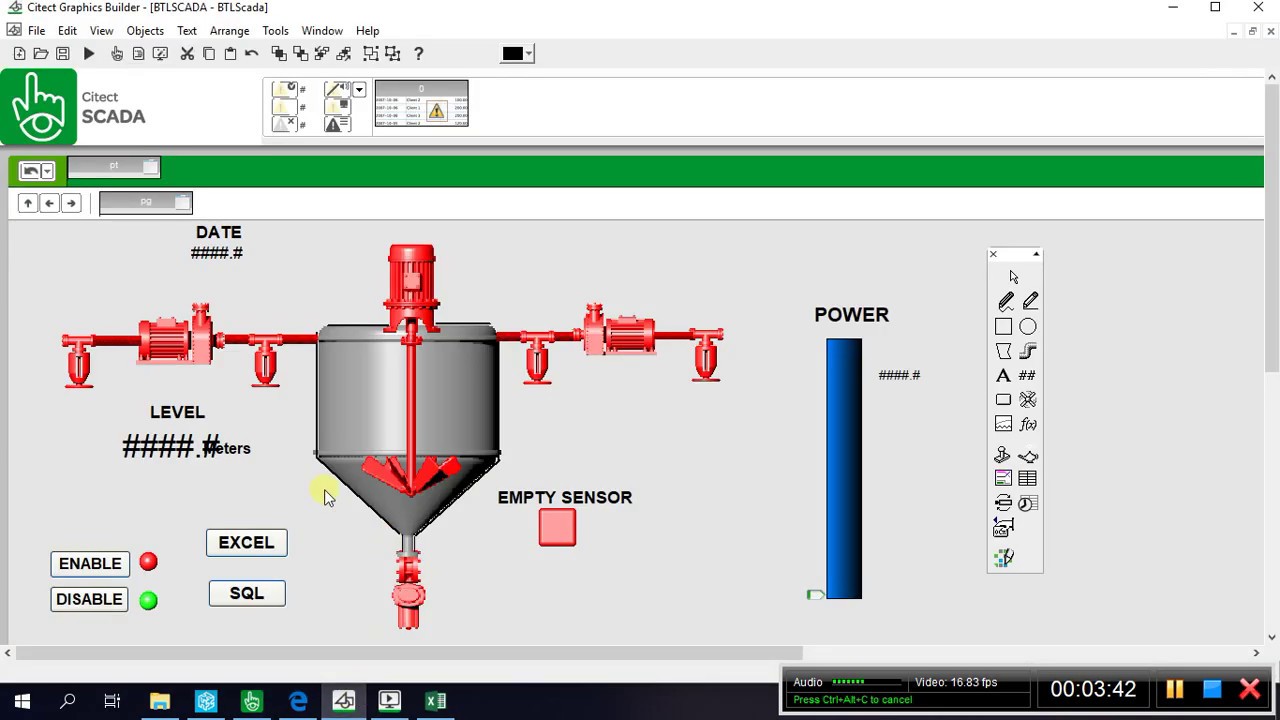Copy selection from the toolbar

(x=209, y=54)
